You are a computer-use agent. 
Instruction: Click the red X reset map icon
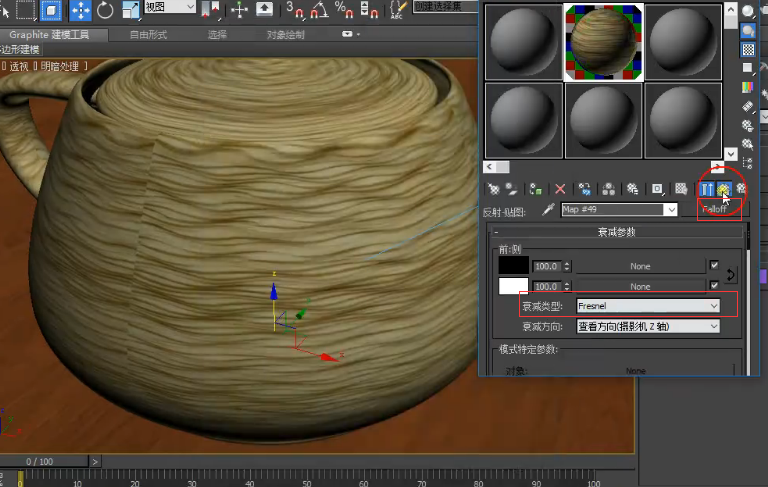pos(560,188)
